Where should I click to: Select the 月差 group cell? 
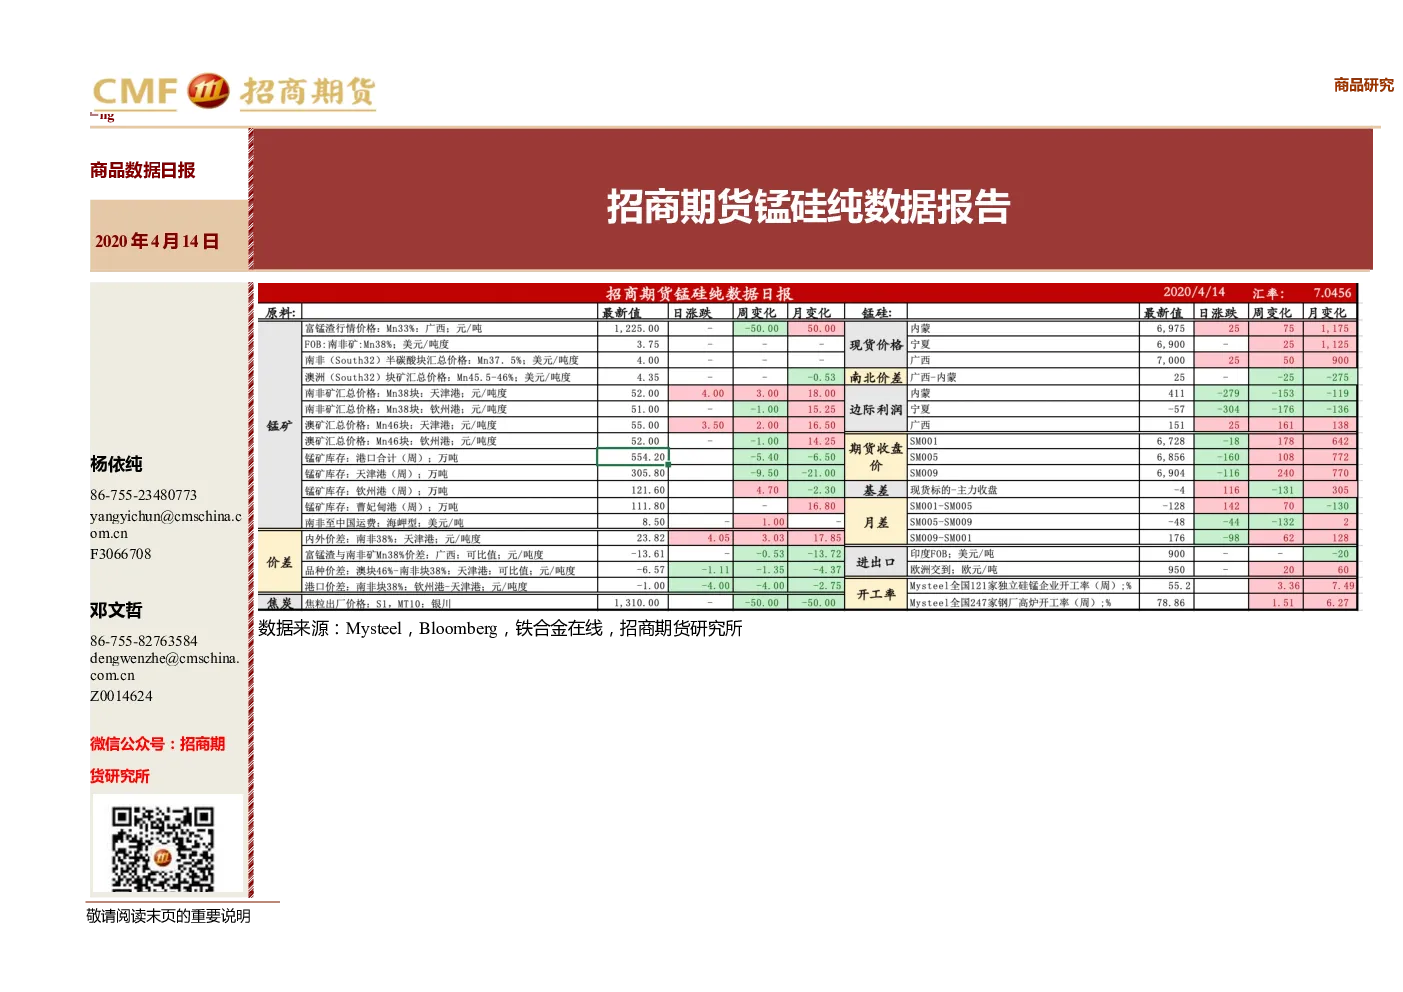click(x=876, y=522)
